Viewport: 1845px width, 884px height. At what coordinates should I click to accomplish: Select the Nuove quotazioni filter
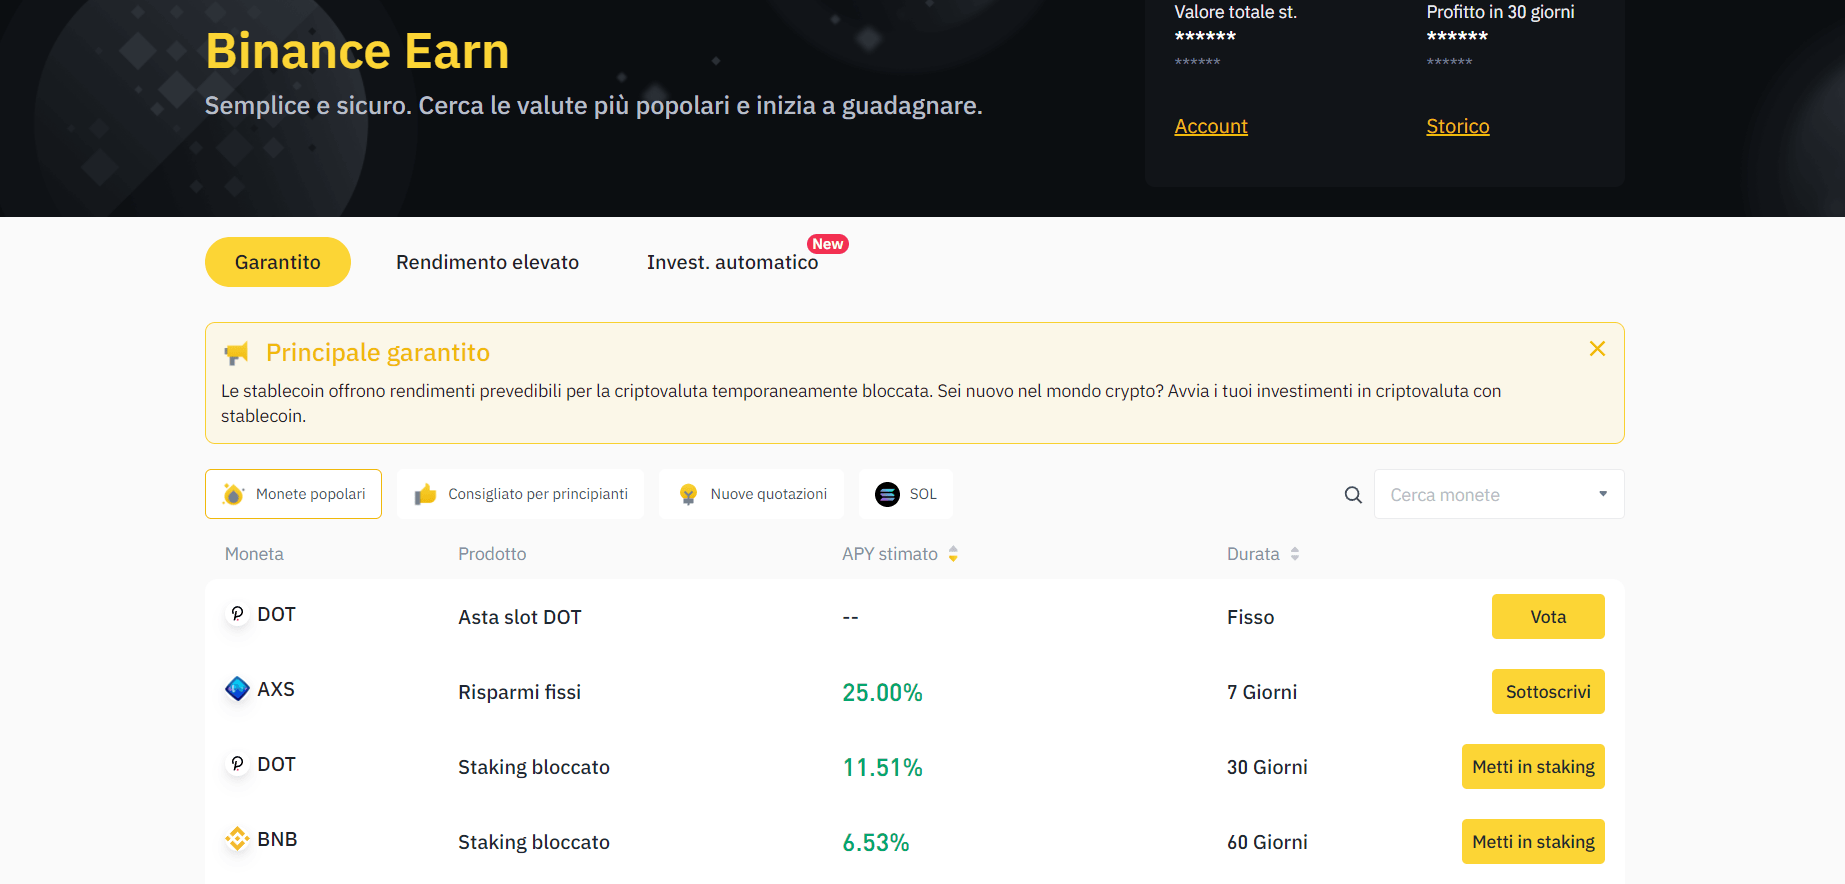[x=751, y=494]
